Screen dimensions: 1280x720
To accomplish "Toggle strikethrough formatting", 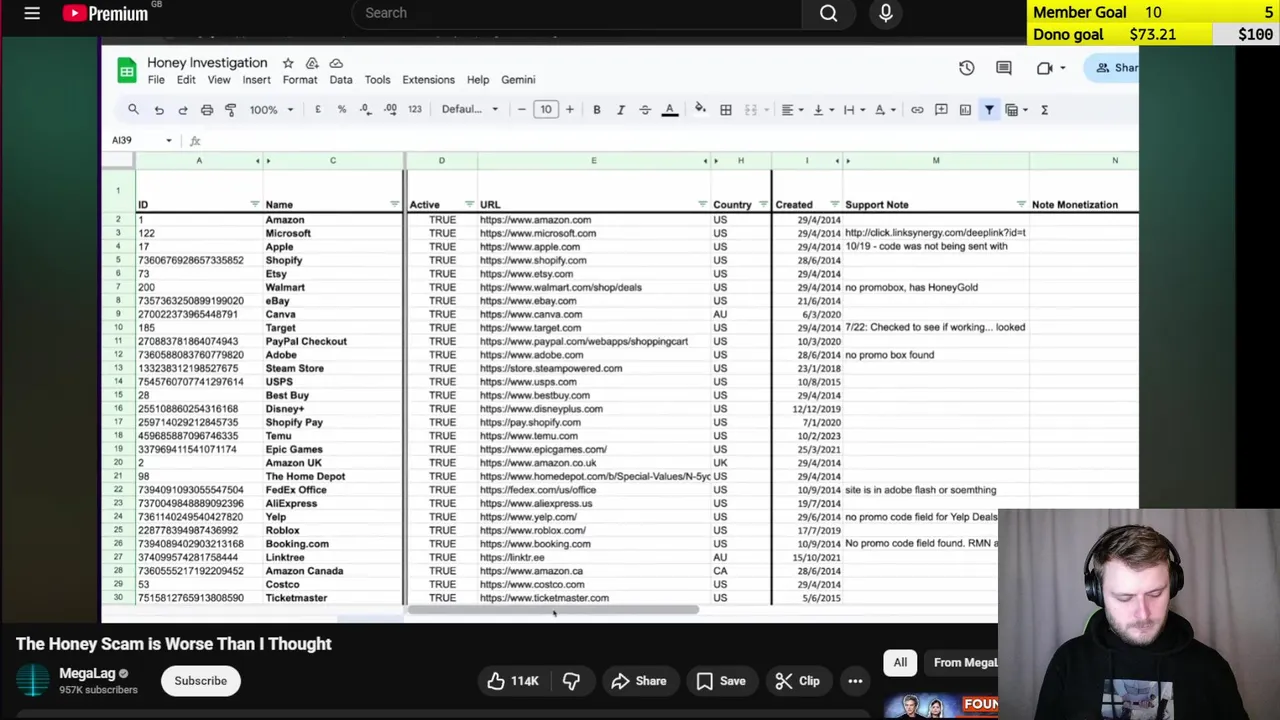I will coord(645,109).
